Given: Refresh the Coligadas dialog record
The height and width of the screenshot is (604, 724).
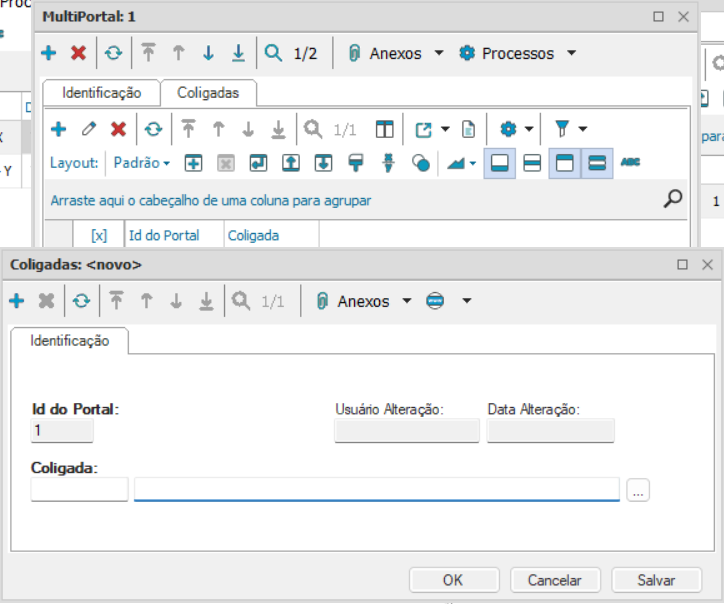Looking at the screenshot, I should coord(81,301).
